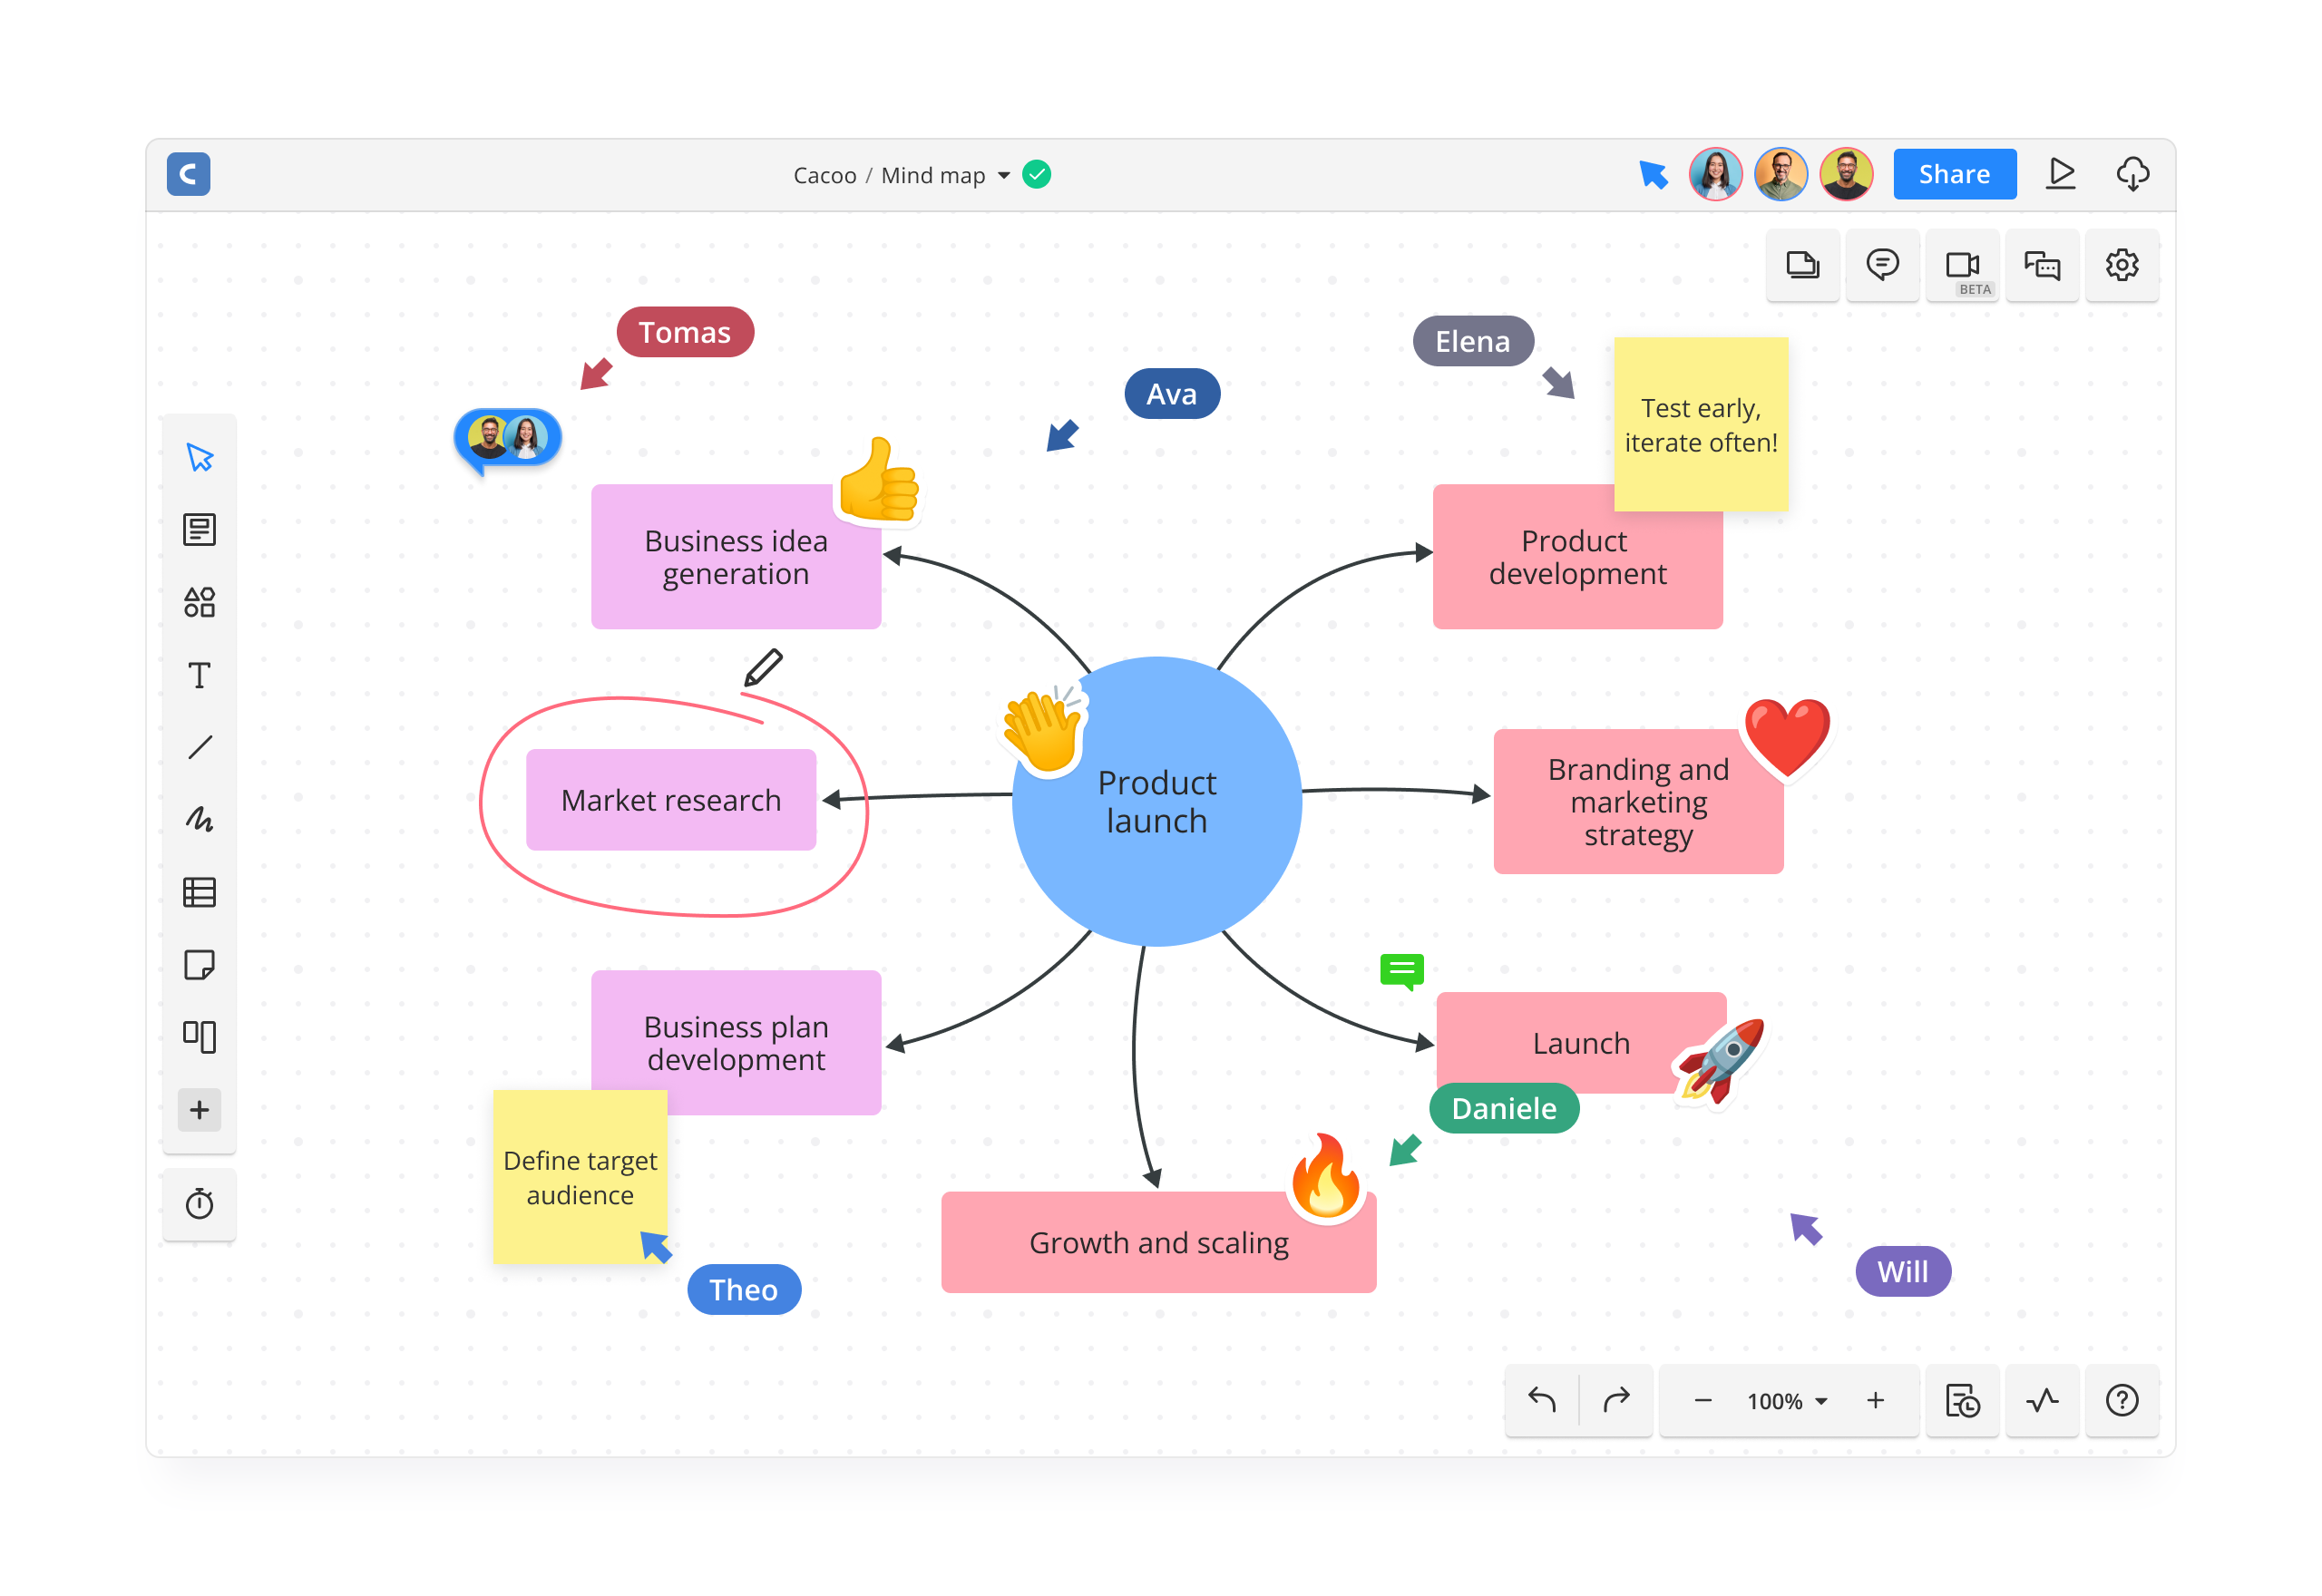Select the Text tool
Screen dimensions: 2322x1596
(199, 675)
